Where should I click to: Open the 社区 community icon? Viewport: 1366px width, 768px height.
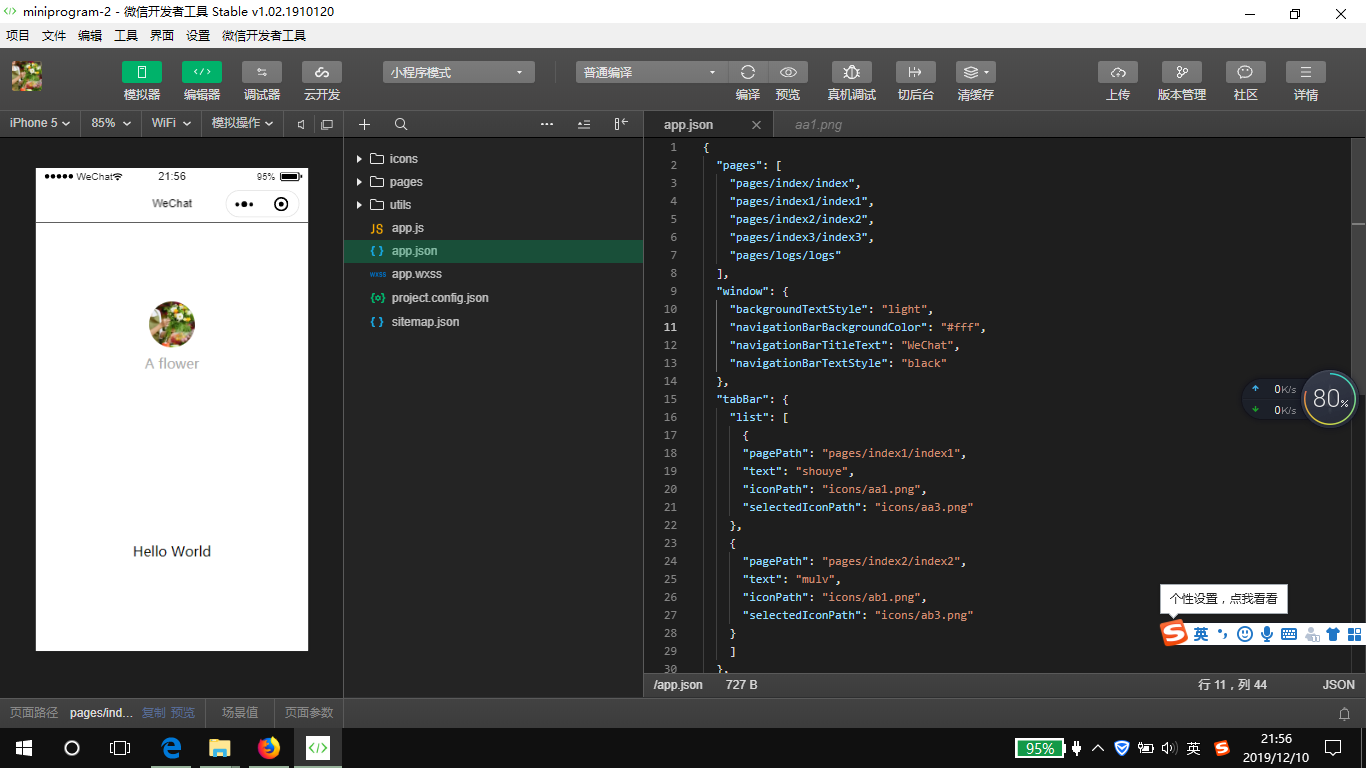1245,72
